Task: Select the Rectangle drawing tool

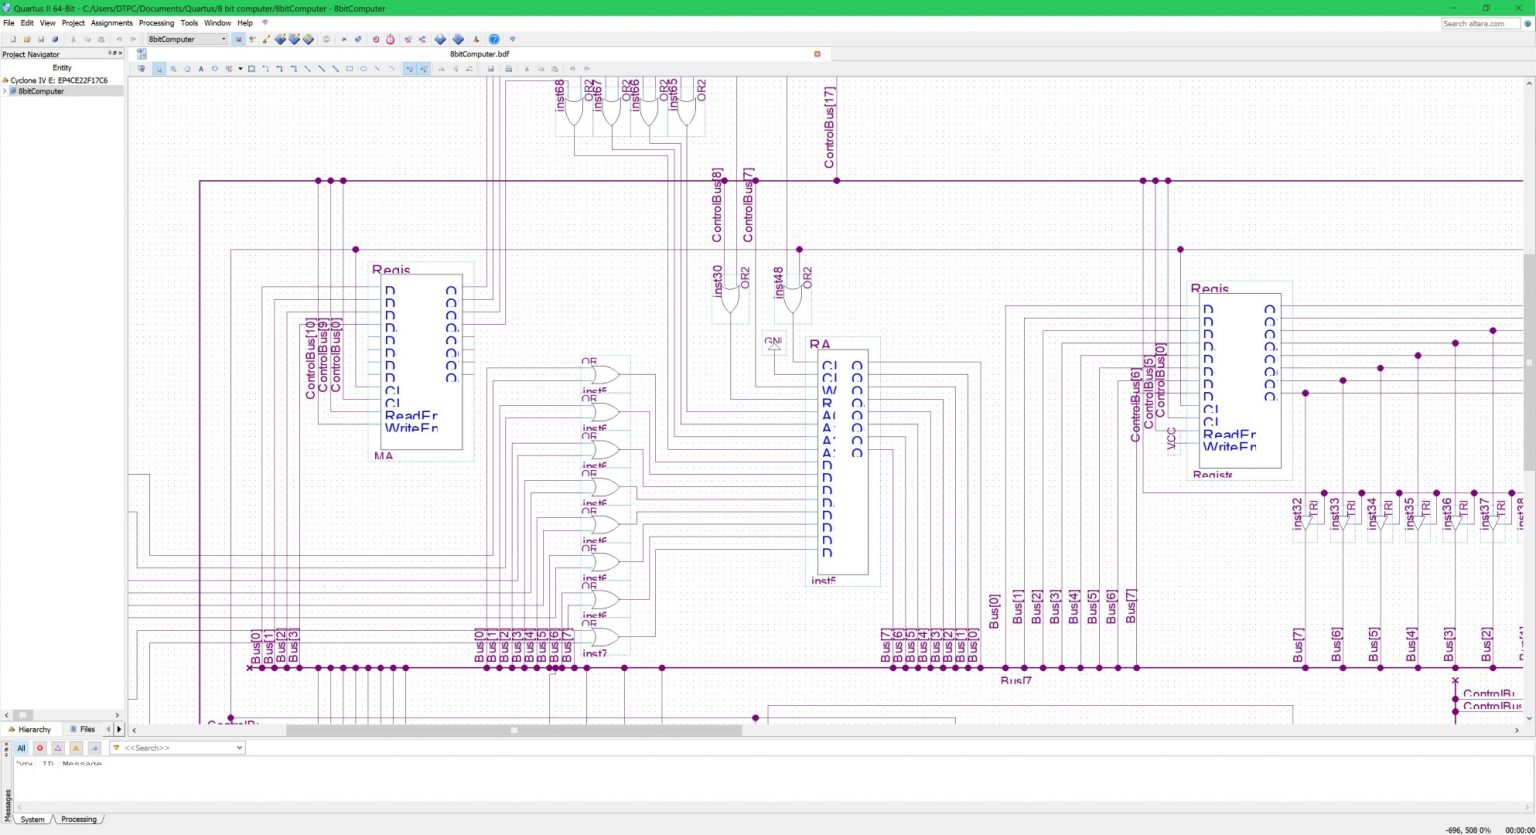Action: pos(349,69)
